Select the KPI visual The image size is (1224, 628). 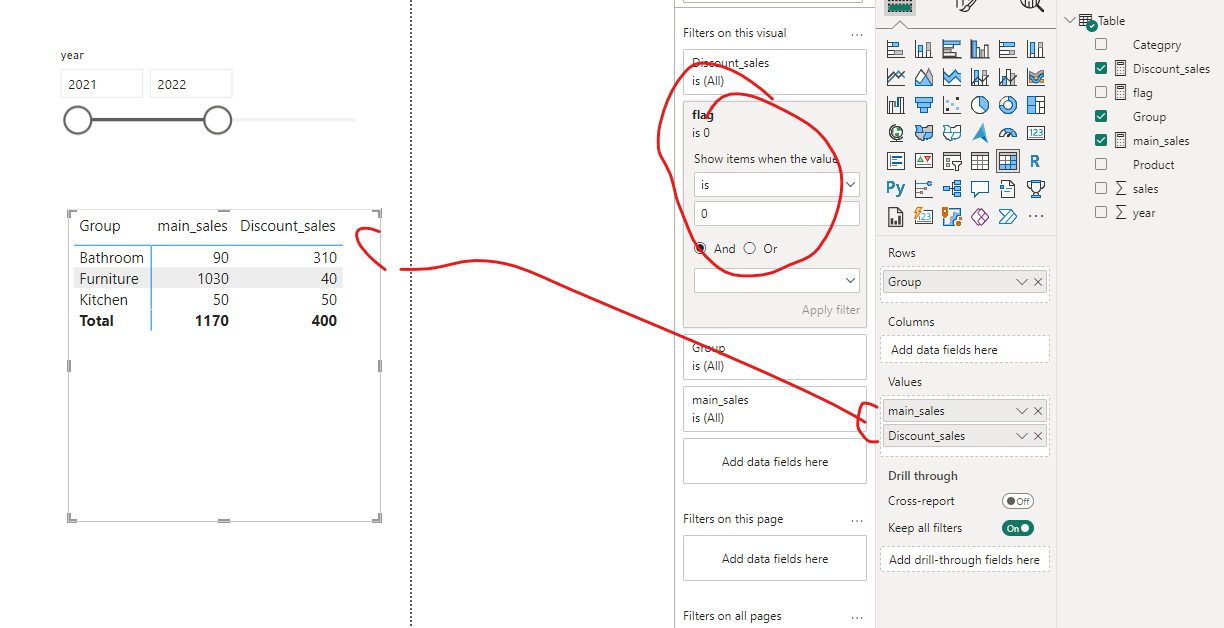tap(923, 161)
